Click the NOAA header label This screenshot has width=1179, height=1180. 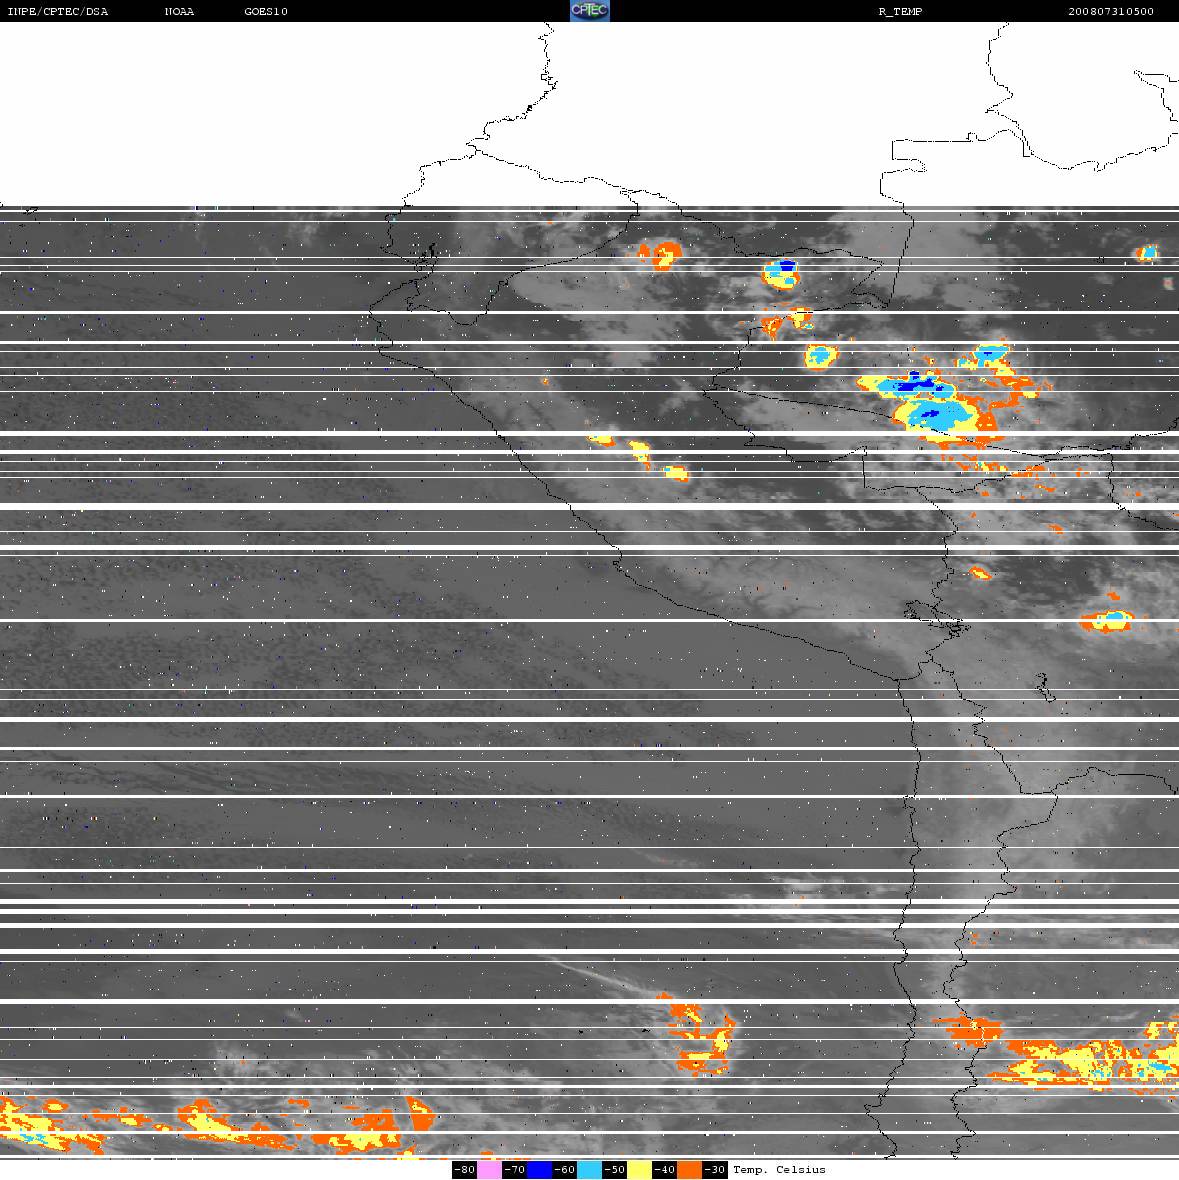(x=179, y=11)
